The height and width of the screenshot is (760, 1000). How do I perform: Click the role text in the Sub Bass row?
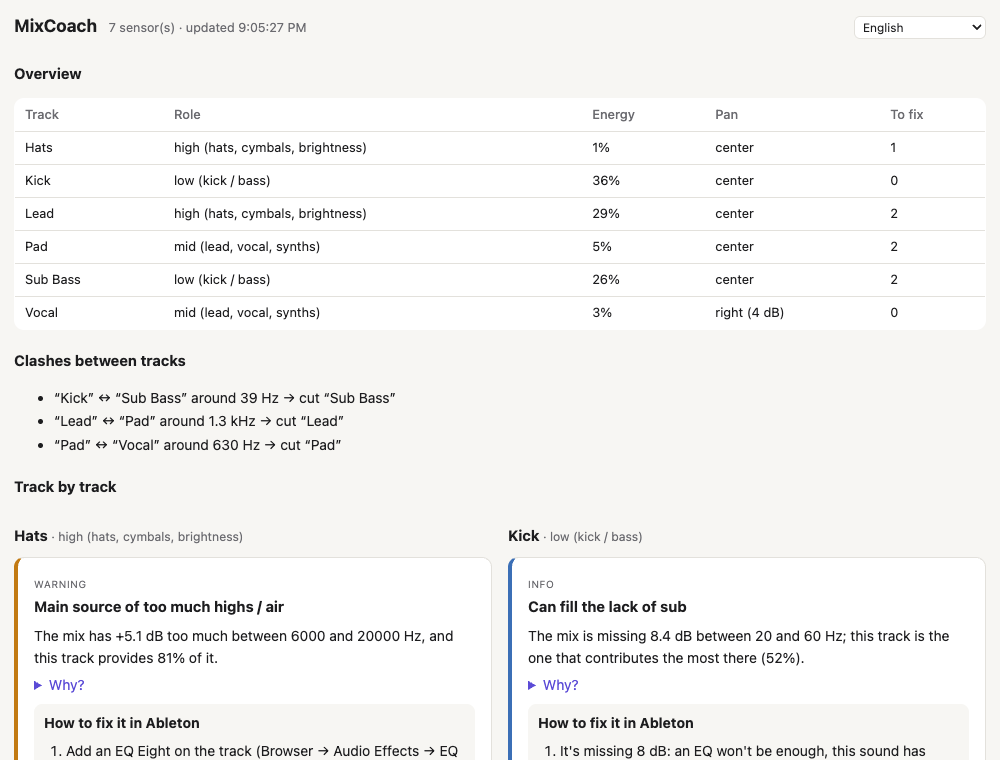pyautogui.click(x=222, y=280)
